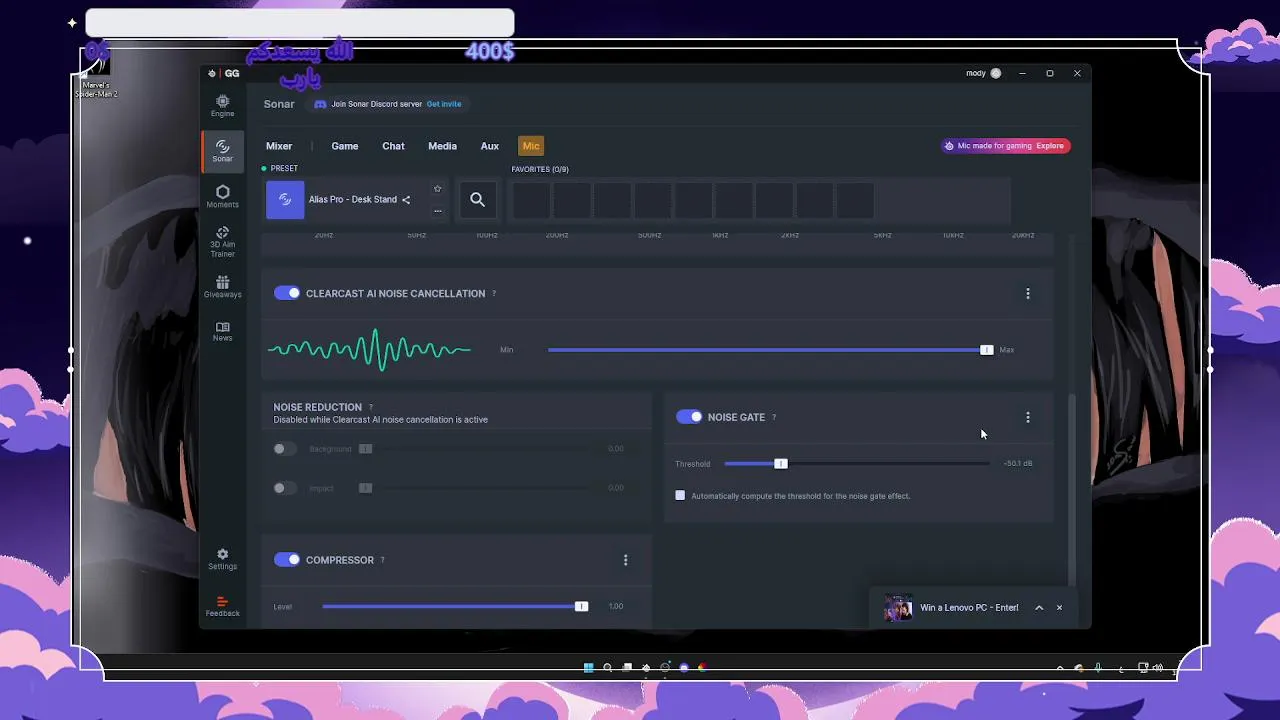
Task: Click the Noise Gate help question mark
Action: coord(773,417)
